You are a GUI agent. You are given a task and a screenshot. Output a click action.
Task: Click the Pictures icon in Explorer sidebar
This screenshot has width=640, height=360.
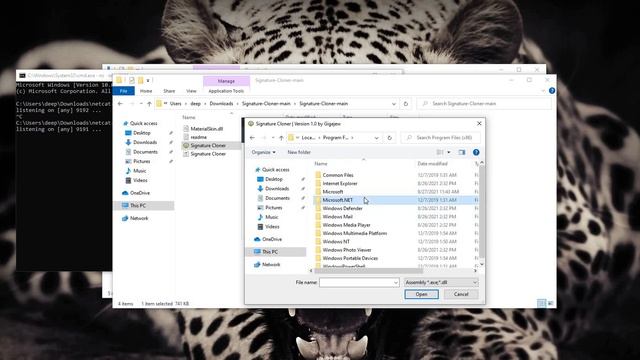coord(128,162)
